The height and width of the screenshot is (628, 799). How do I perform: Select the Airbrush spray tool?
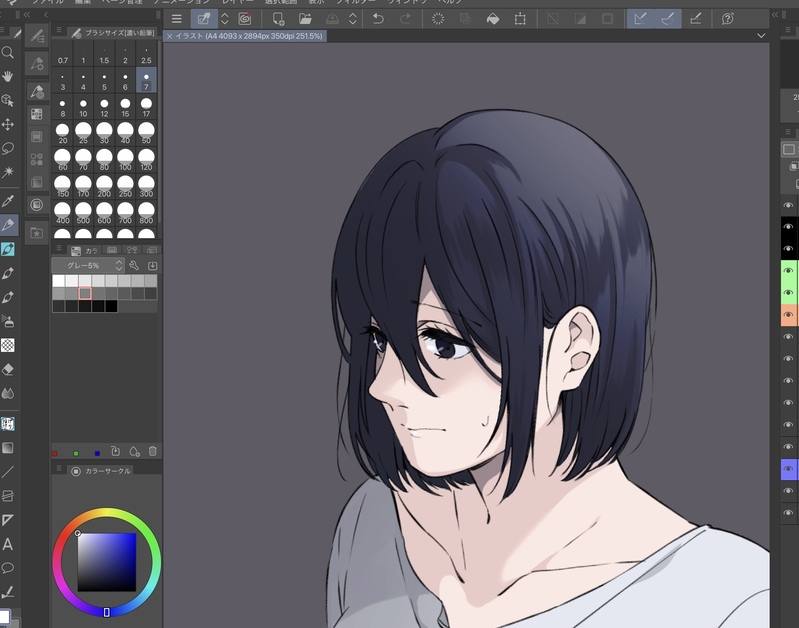tap(8, 321)
